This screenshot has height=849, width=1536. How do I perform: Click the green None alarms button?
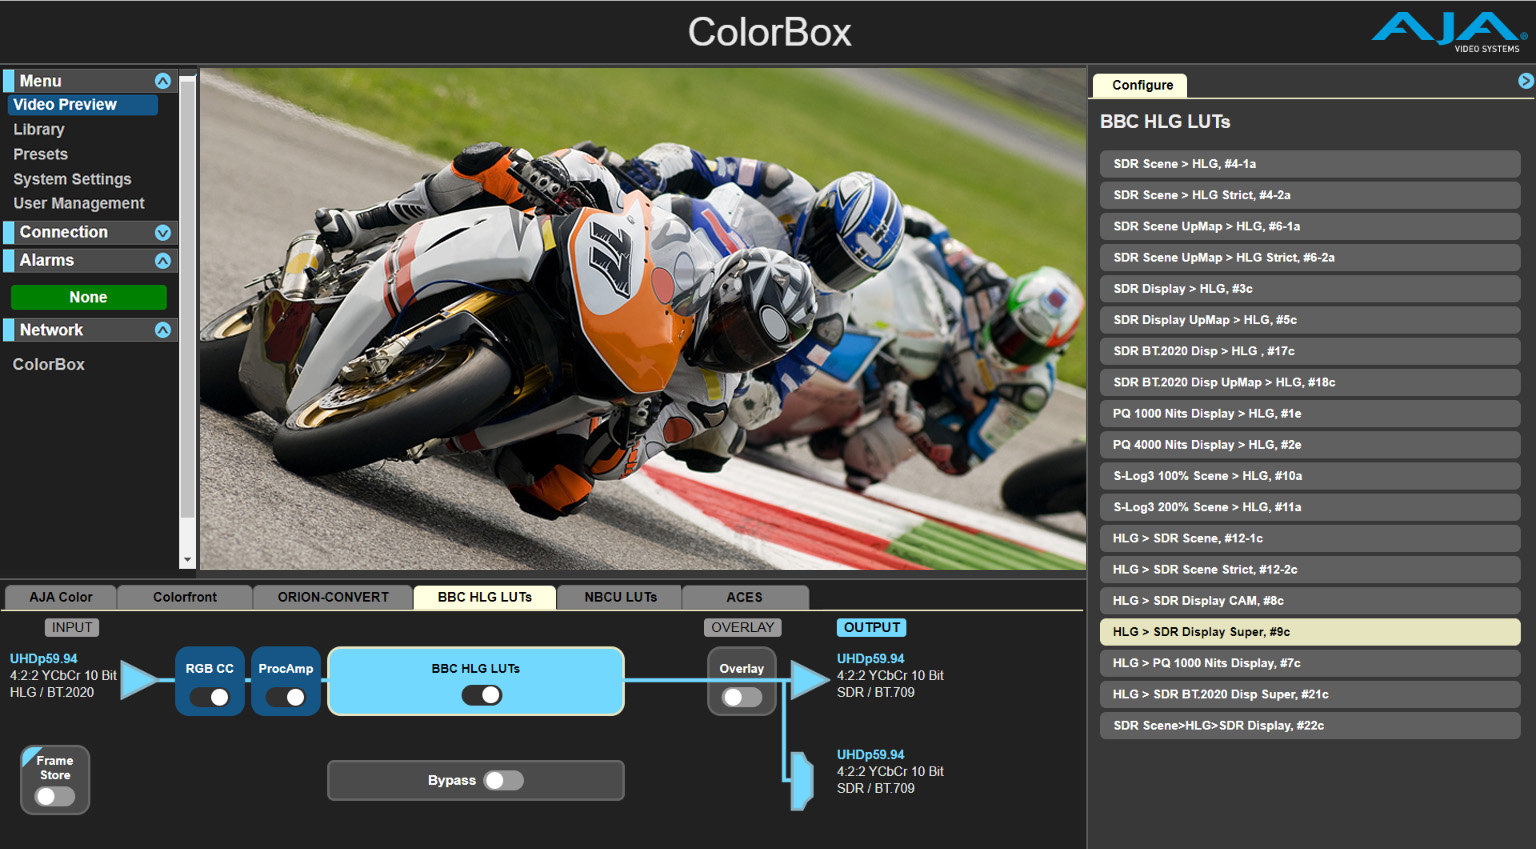point(88,297)
